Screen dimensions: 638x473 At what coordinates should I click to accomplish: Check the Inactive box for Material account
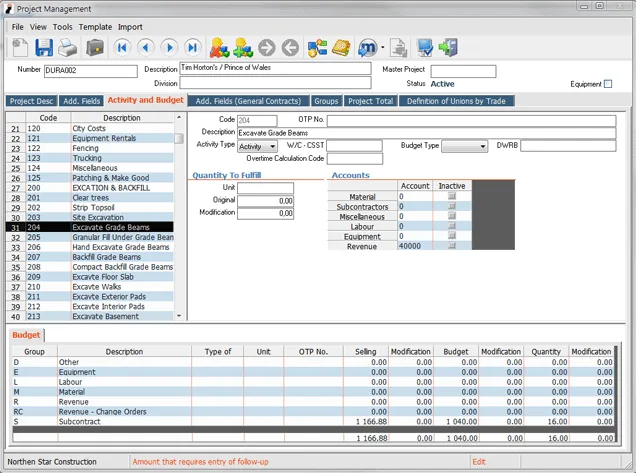point(452,196)
